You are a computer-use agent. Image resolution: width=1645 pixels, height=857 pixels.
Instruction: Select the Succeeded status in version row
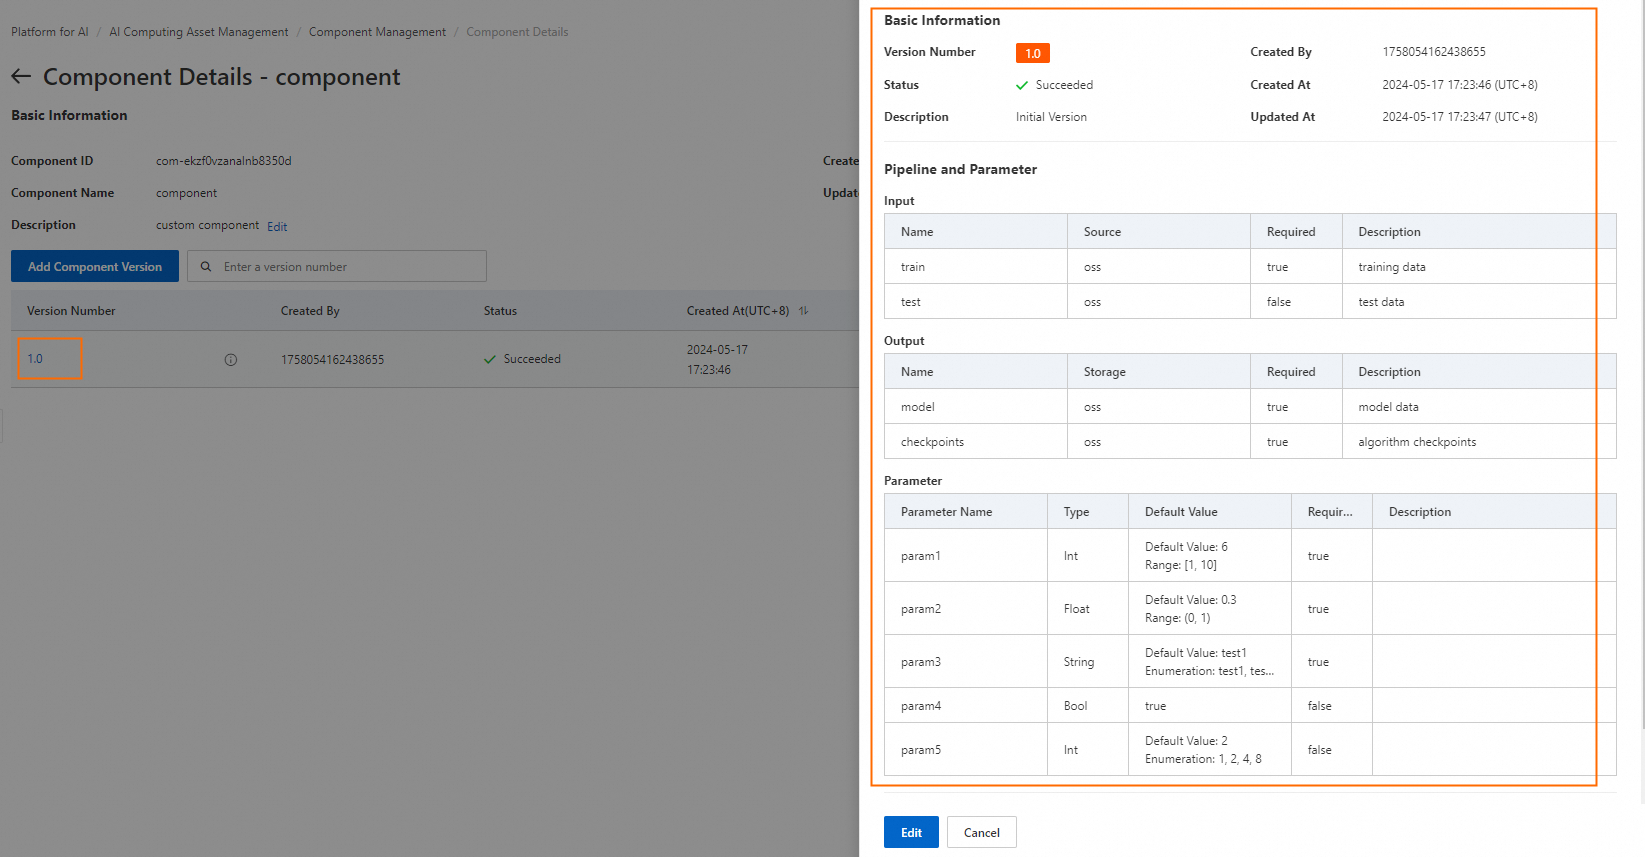522,359
